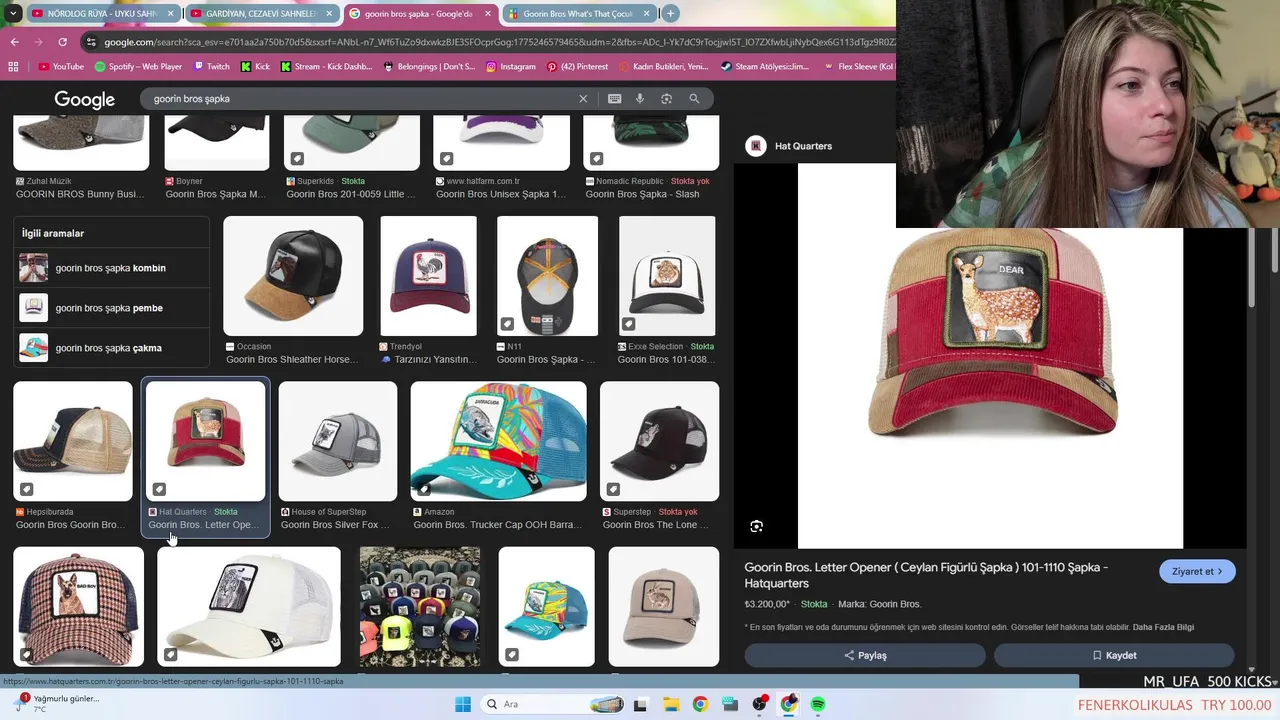This screenshot has height=720, width=1280.
Task: Open Google Lens image search icon
Action: pyautogui.click(x=666, y=99)
